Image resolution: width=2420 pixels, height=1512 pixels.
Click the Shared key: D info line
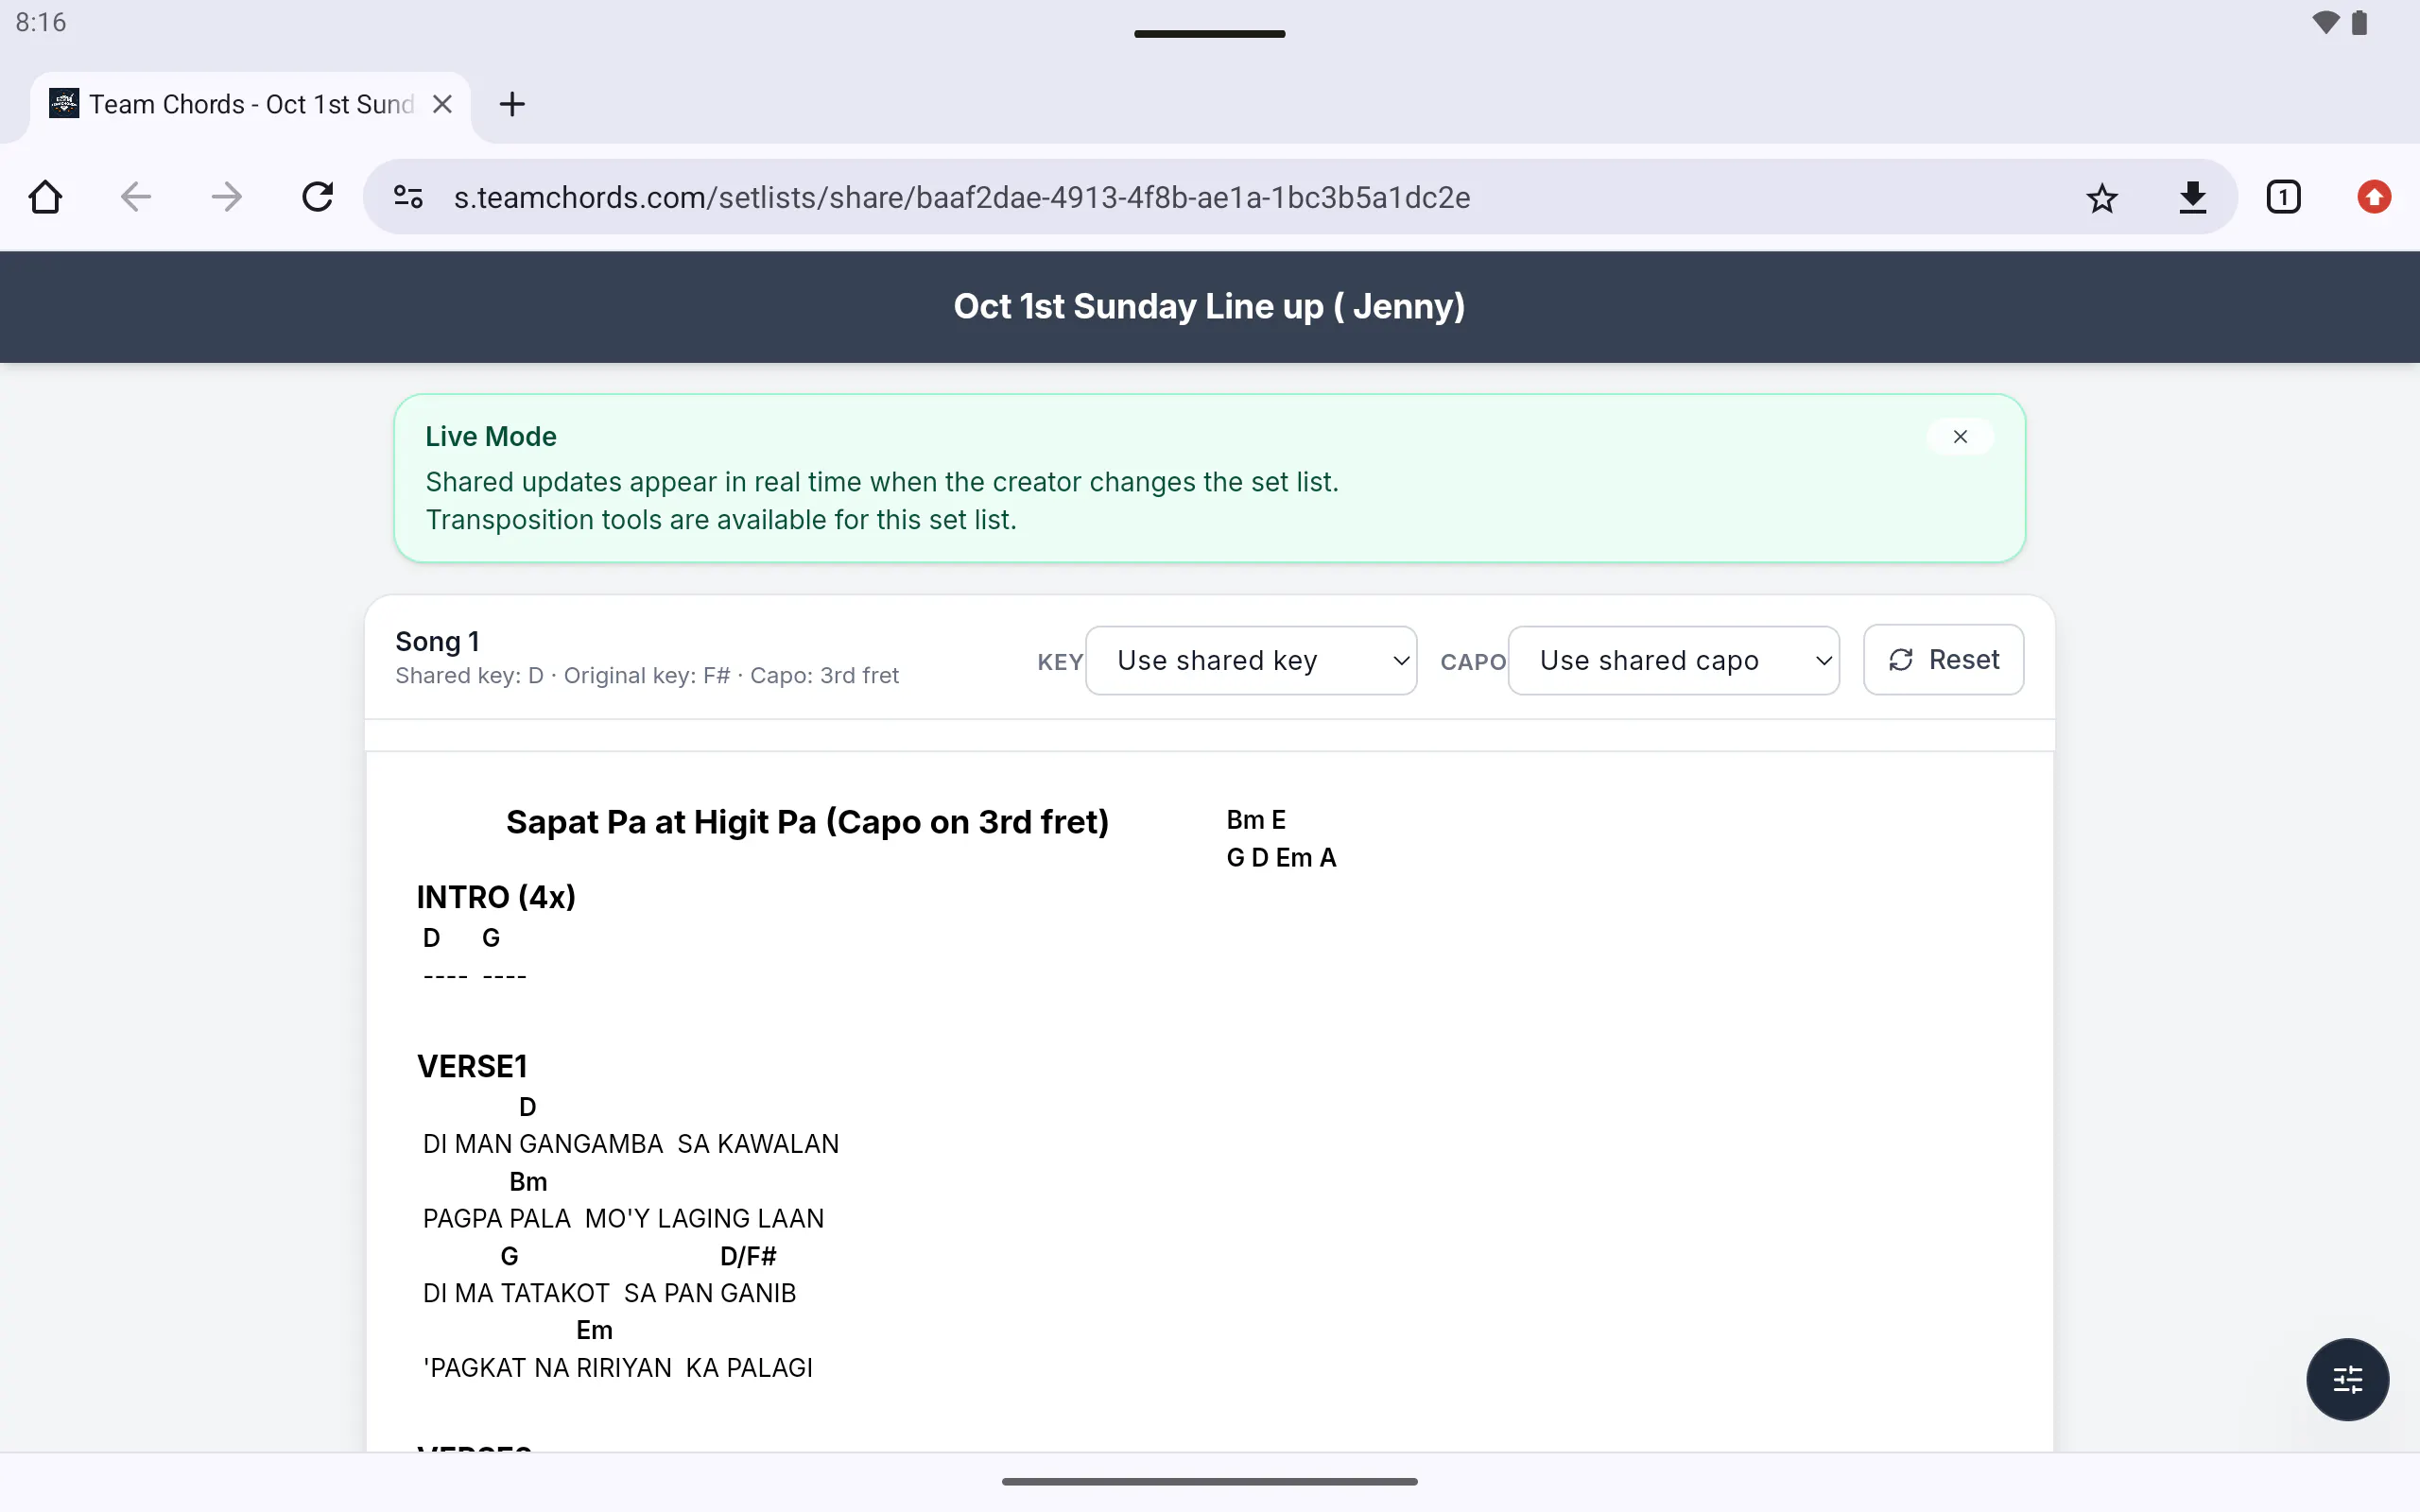(x=647, y=676)
